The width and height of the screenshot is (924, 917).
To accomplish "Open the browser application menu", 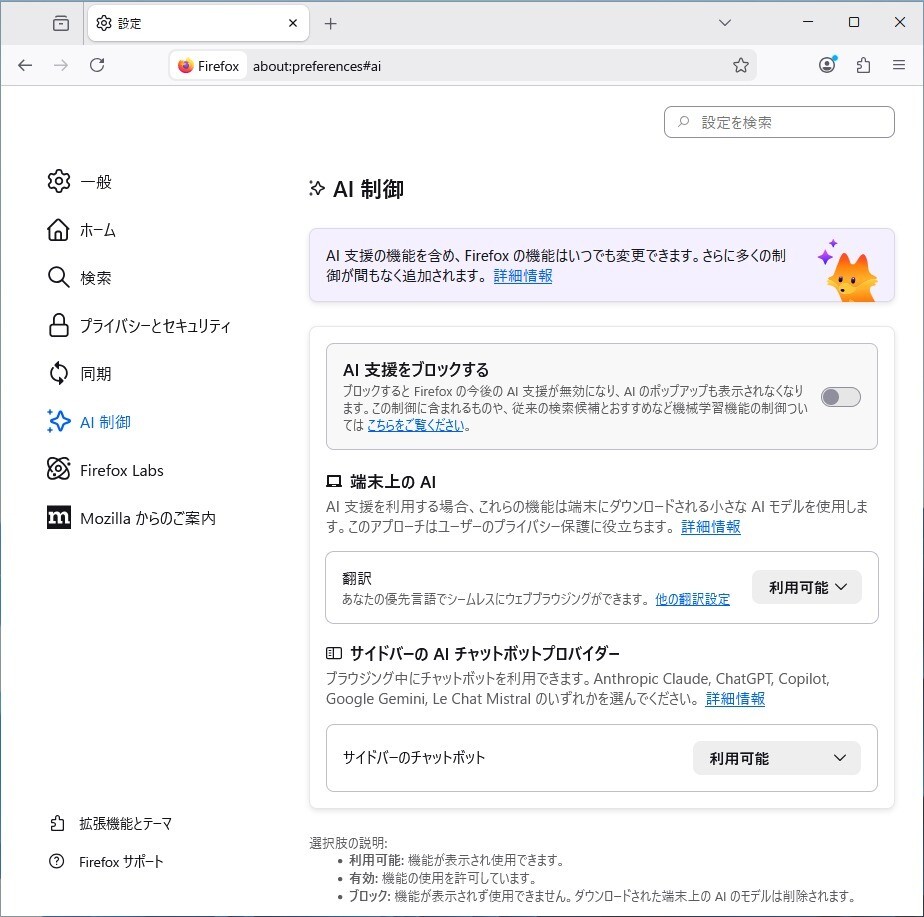I will (899, 64).
